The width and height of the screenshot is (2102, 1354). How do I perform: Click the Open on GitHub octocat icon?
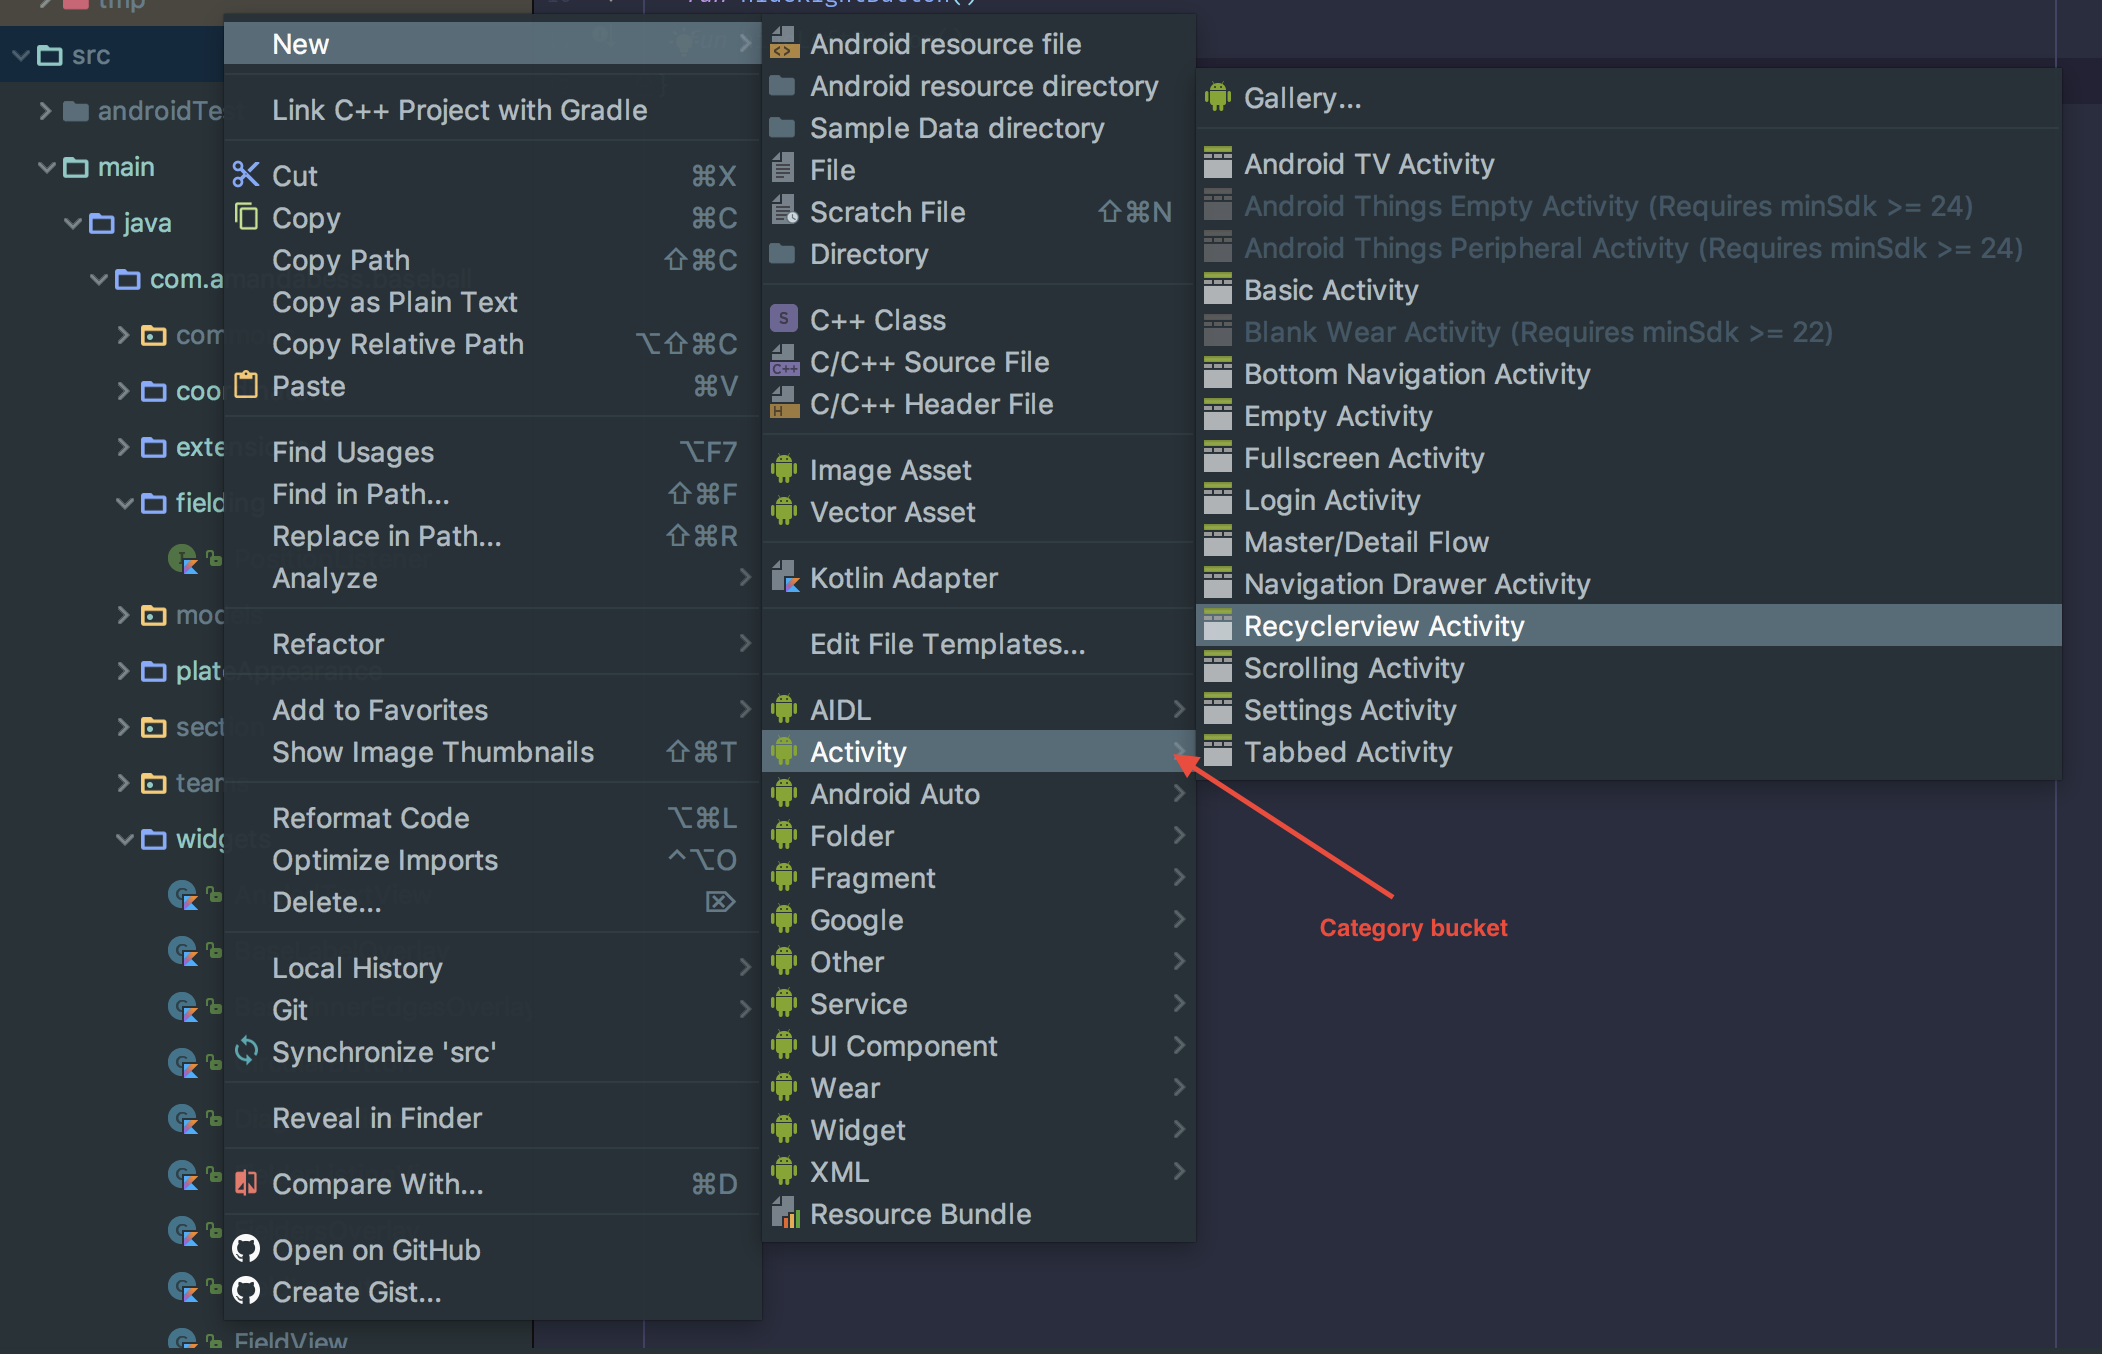pos(246,1249)
